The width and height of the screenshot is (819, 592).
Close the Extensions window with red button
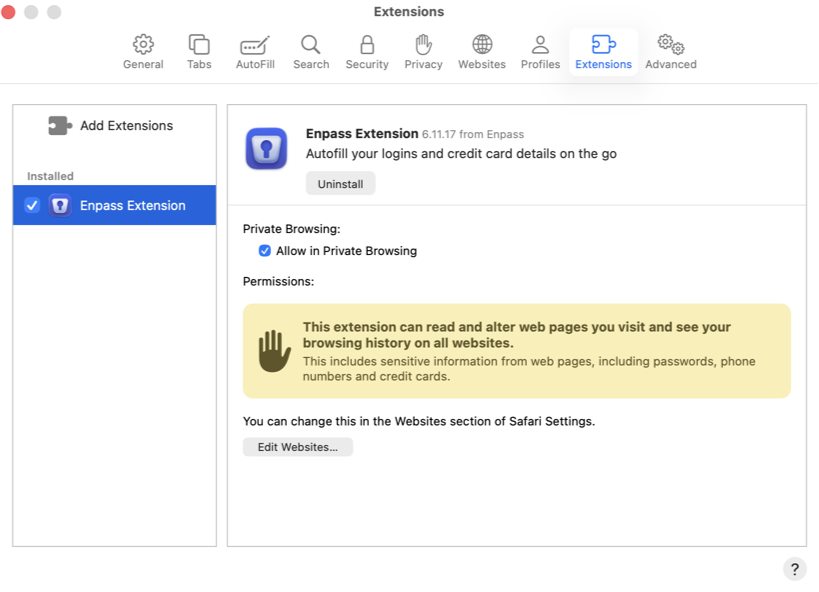click(8, 11)
